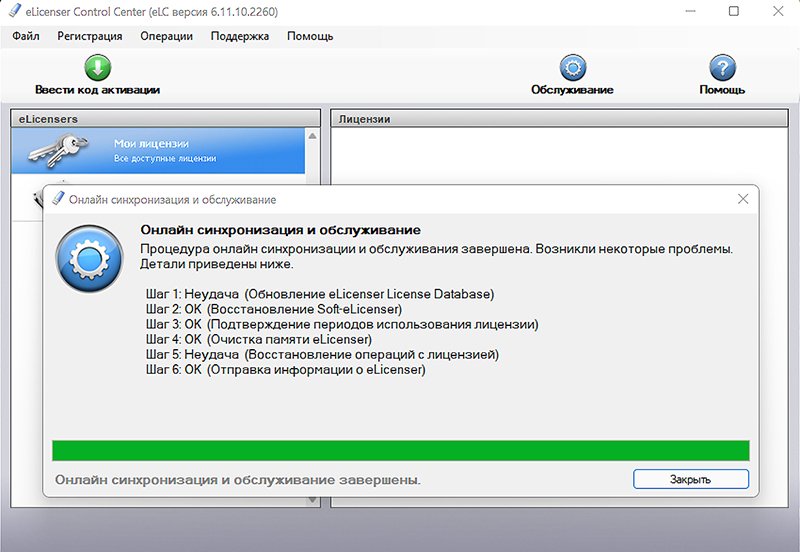The height and width of the screenshot is (552, 800).
Task: Click the small icon in sync dialog title bar
Action: pos(59,199)
